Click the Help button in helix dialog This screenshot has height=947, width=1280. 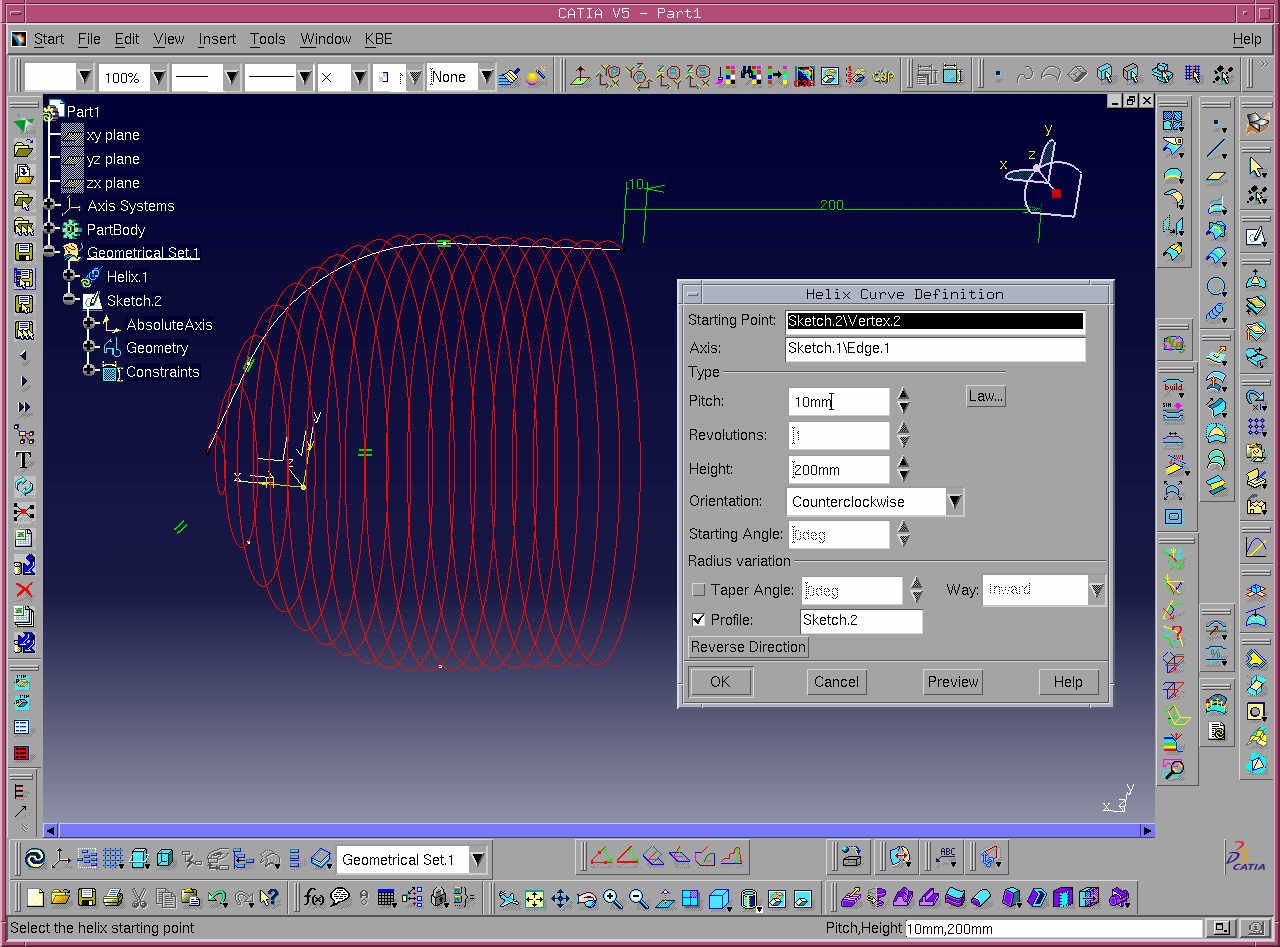pos(1068,682)
